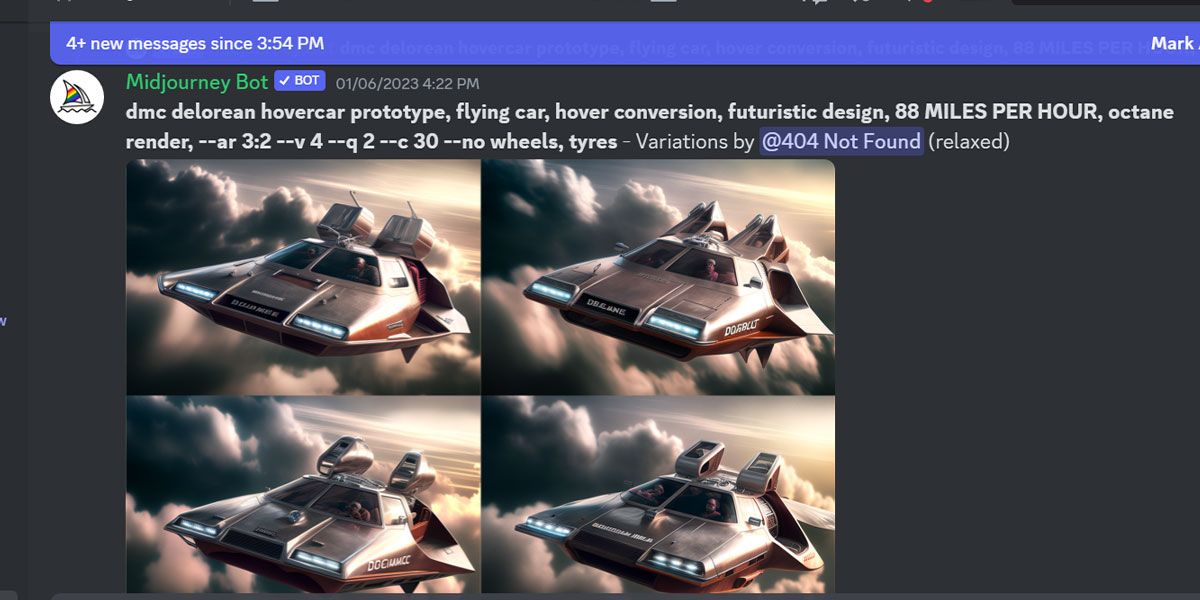Click the Midjourney Bot sailboat avatar
1200x600 pixels.
(75, 97)
